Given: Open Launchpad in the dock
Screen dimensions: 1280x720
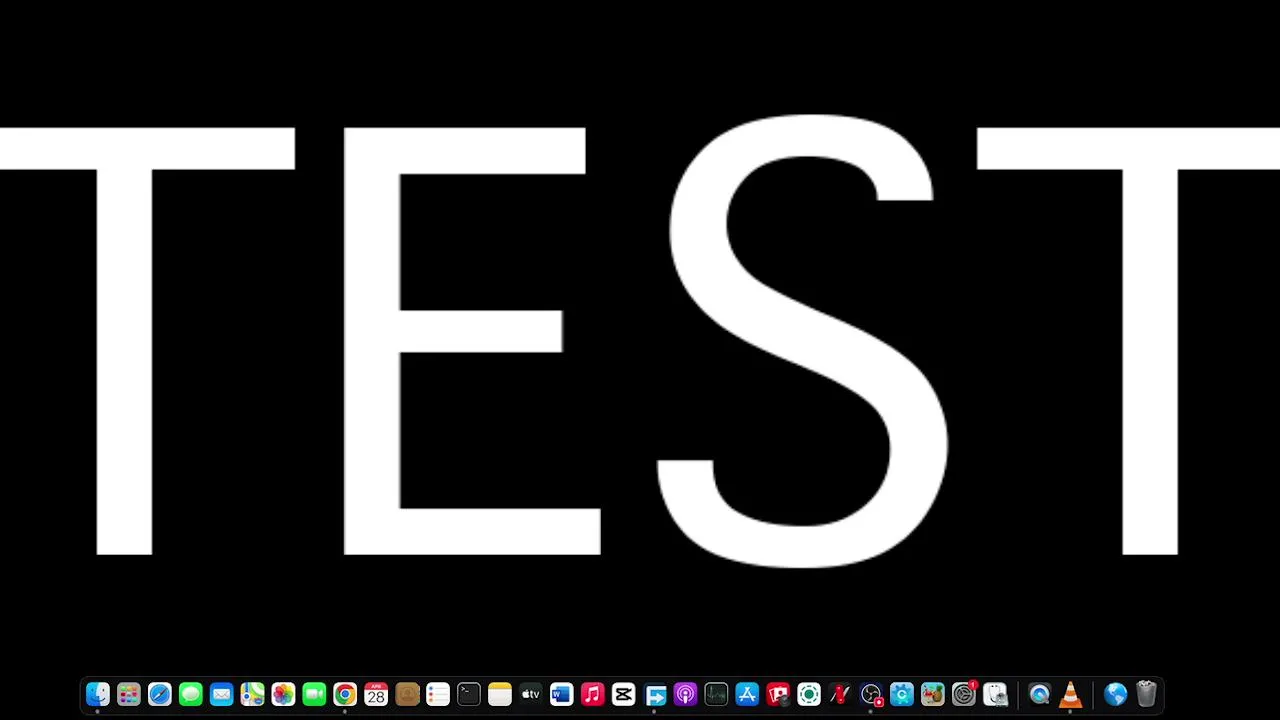Looking at the screenshot, I should 129,694.
